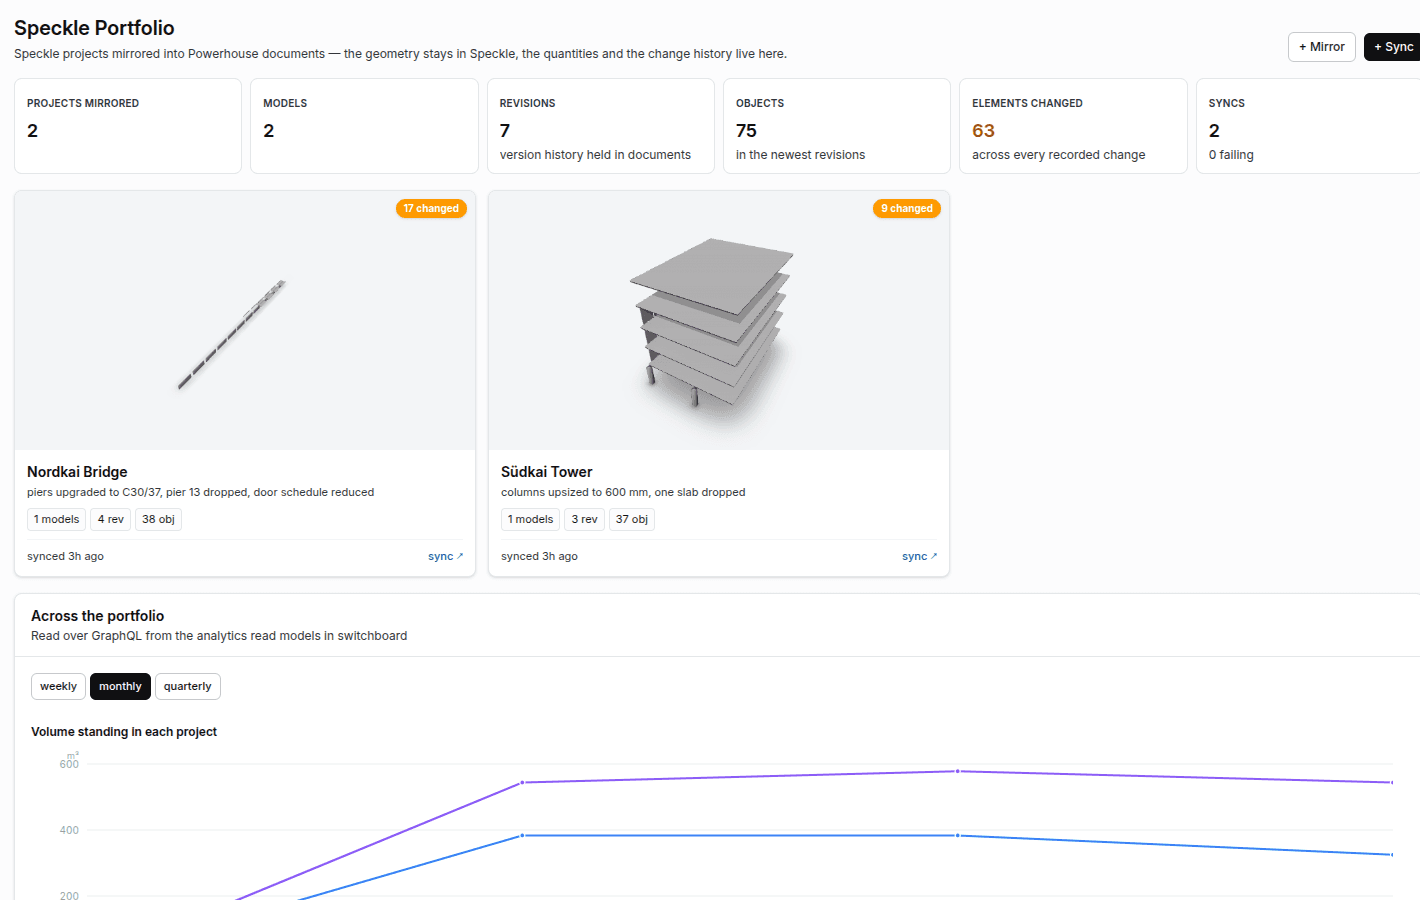1420x900 pixels.
Task: Click the '37 obj' tag on Südkai Tower
Action: [632, 519]
